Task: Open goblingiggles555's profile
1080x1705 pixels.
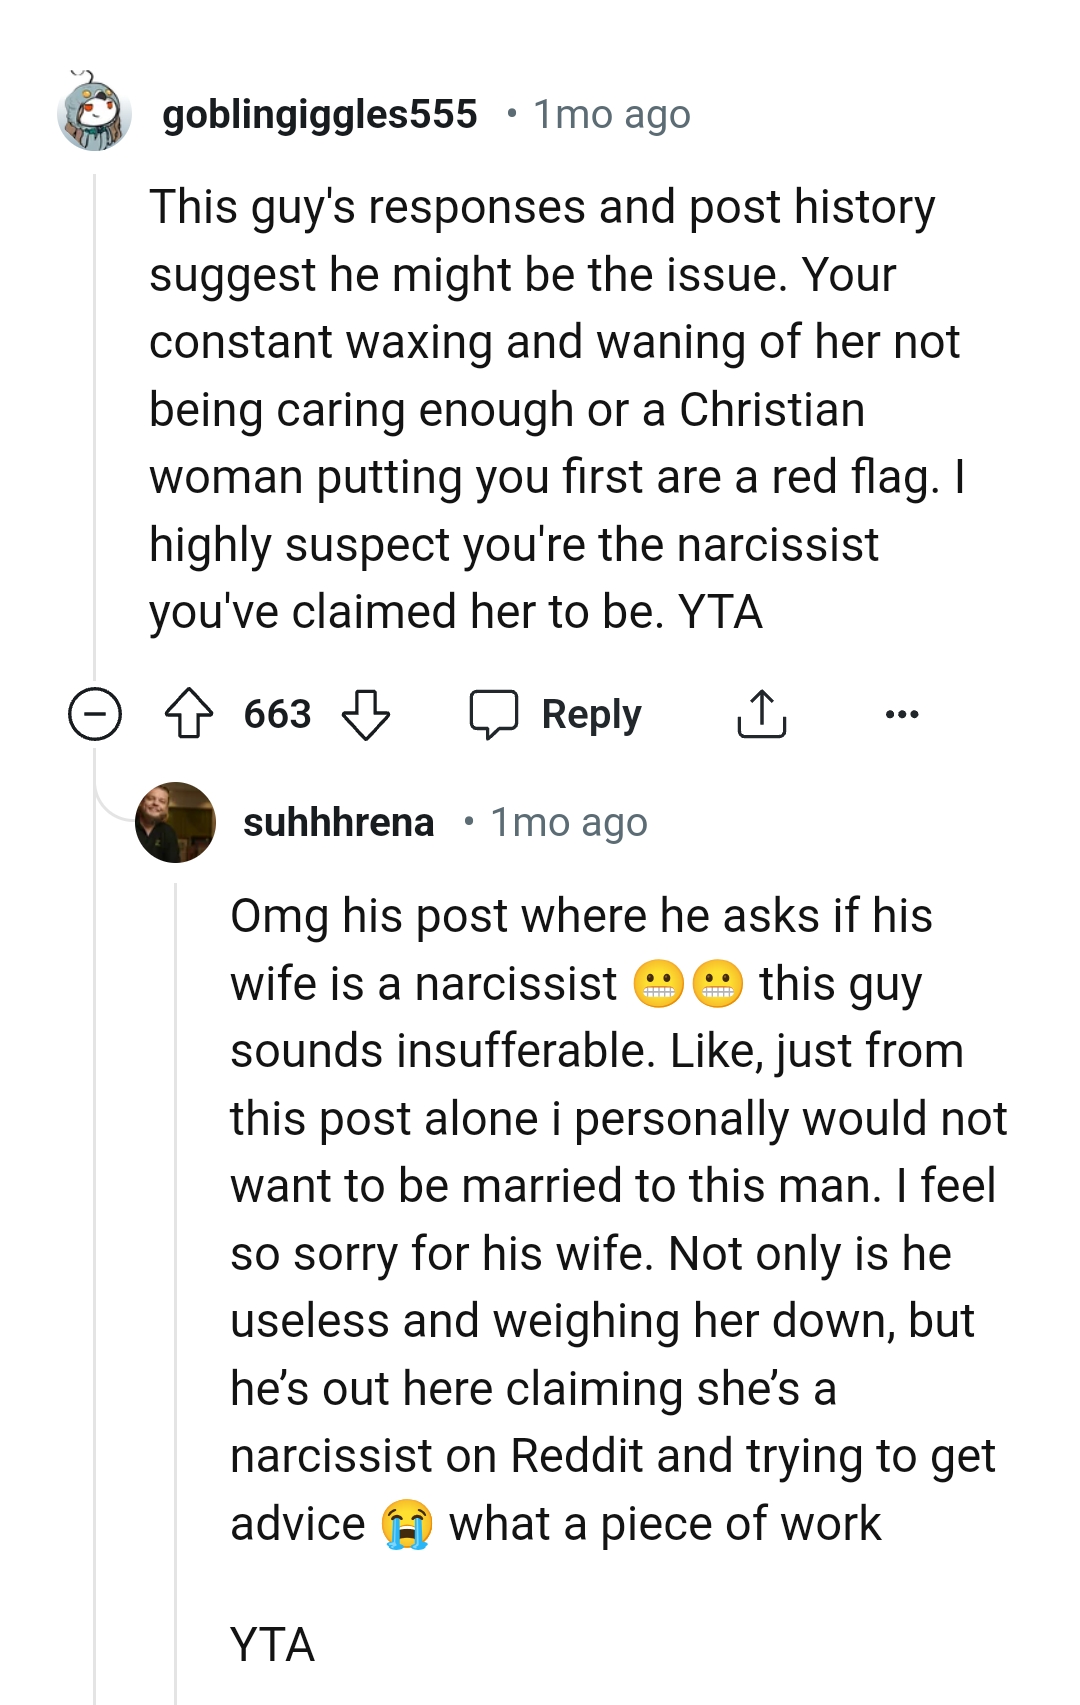Action: (320, 113)
